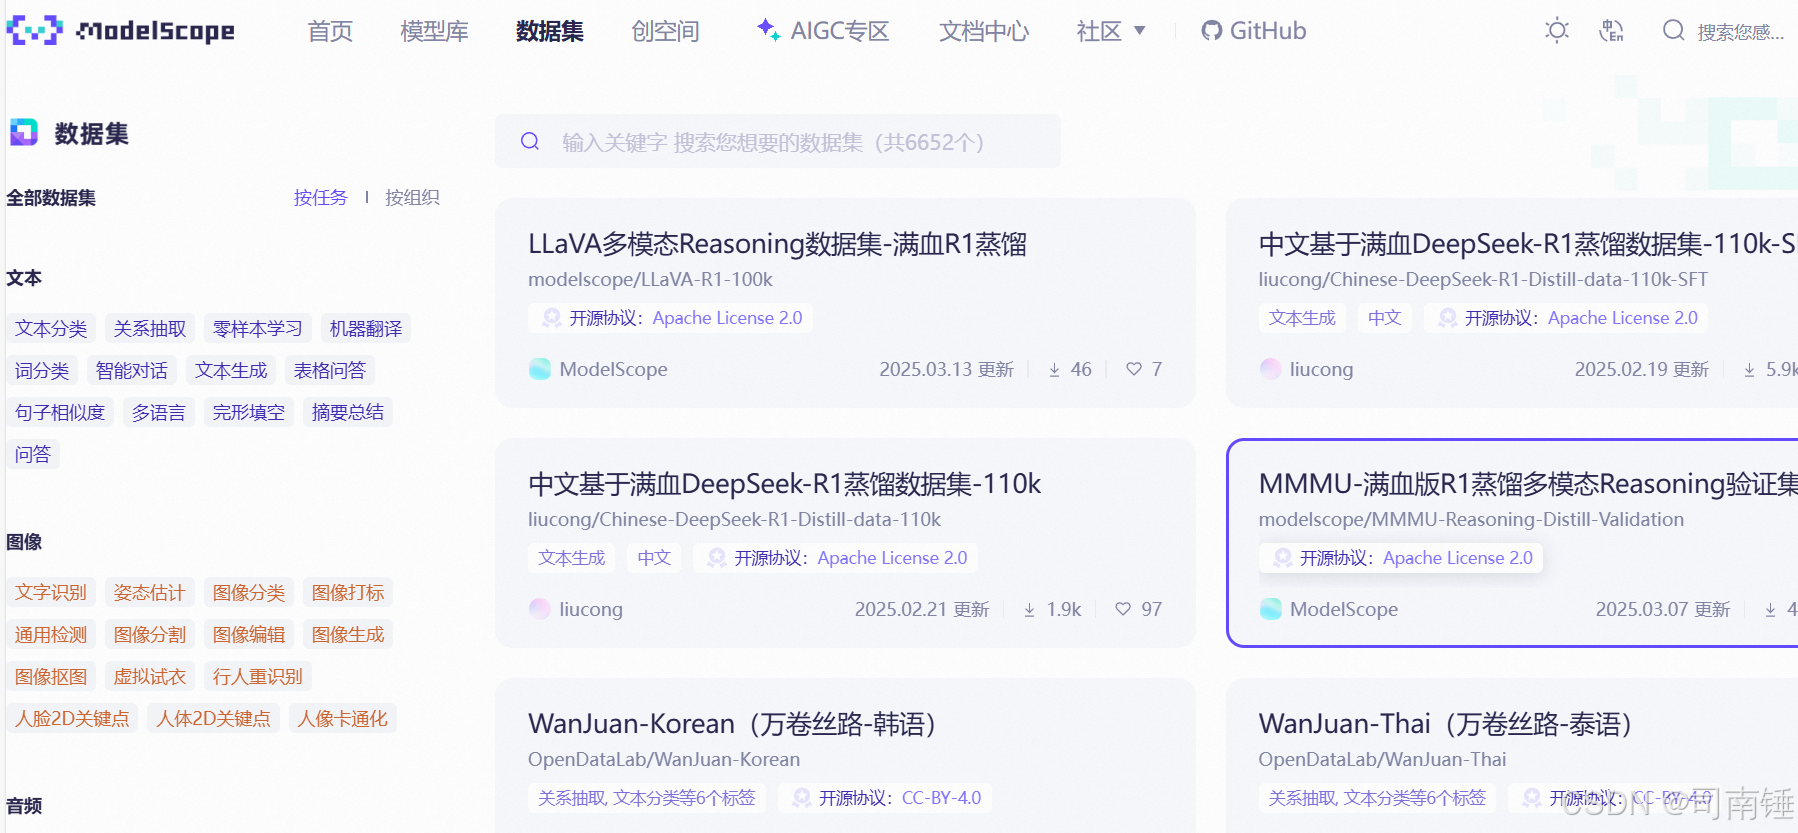Filter by 文本分类 tag
This screenshot has height=833, width=1798.
pos(51,329)
